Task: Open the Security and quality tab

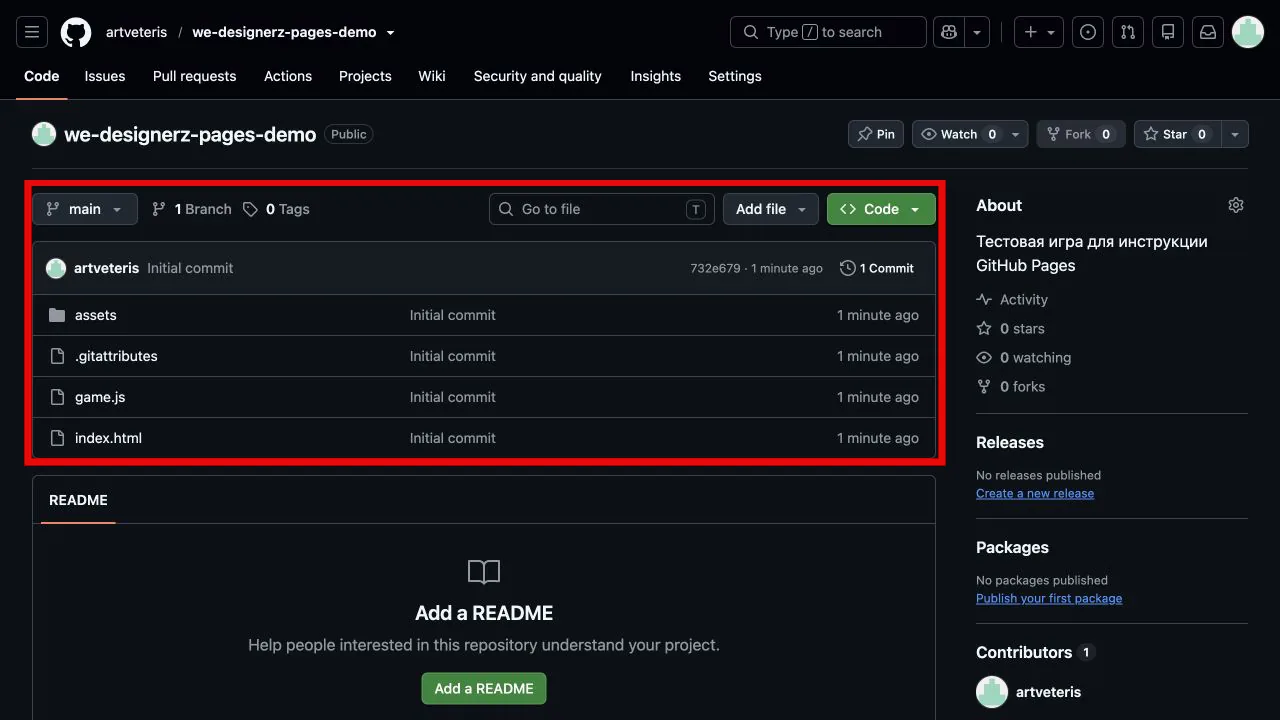Action: [x=538, y=76]
